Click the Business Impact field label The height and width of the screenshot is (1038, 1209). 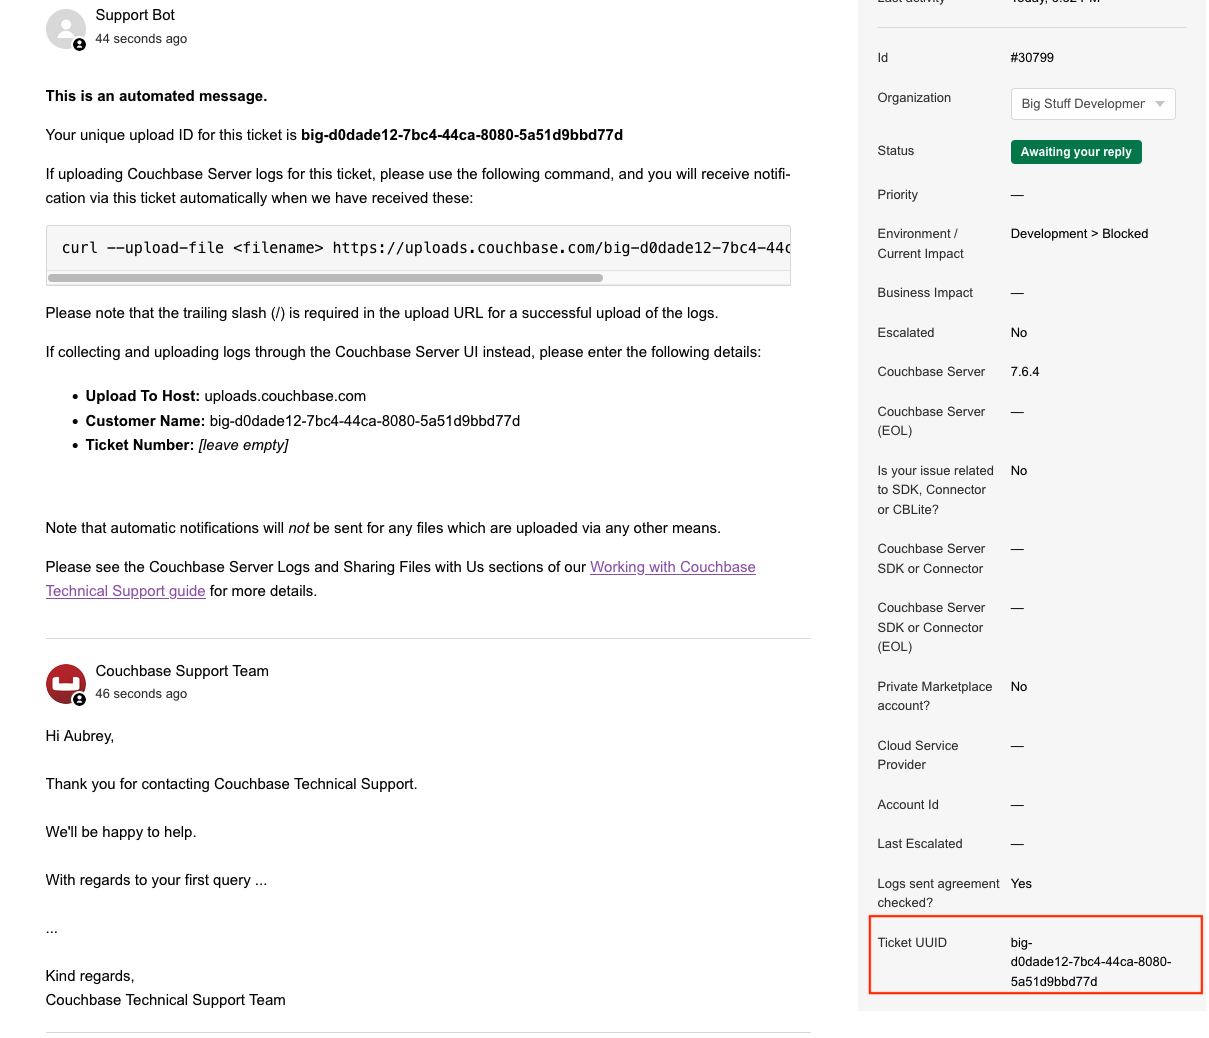(926, 293)
